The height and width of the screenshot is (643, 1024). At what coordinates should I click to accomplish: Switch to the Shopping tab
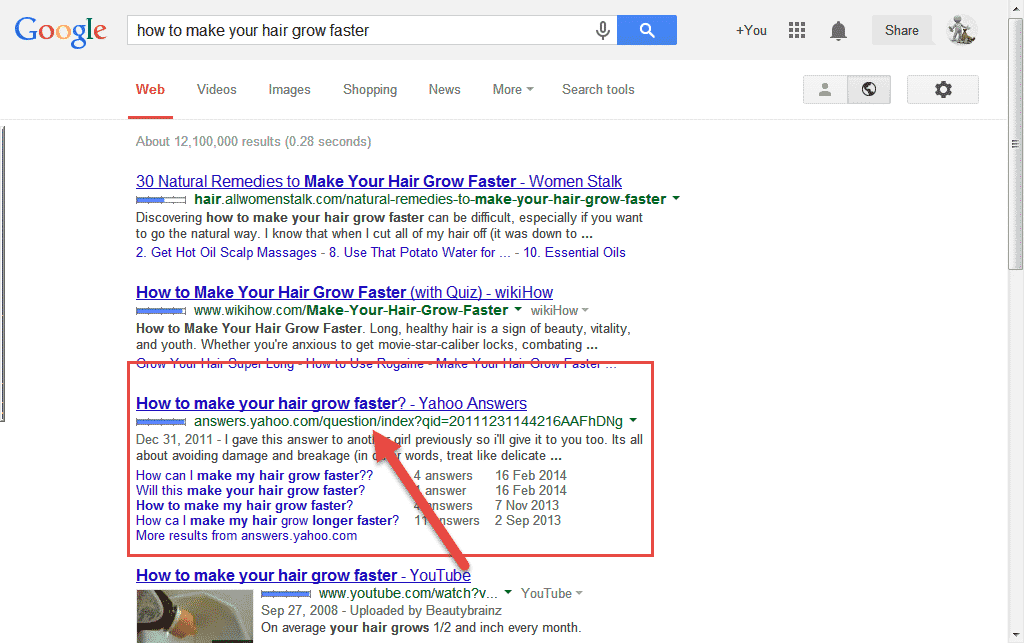coord(370,89)
